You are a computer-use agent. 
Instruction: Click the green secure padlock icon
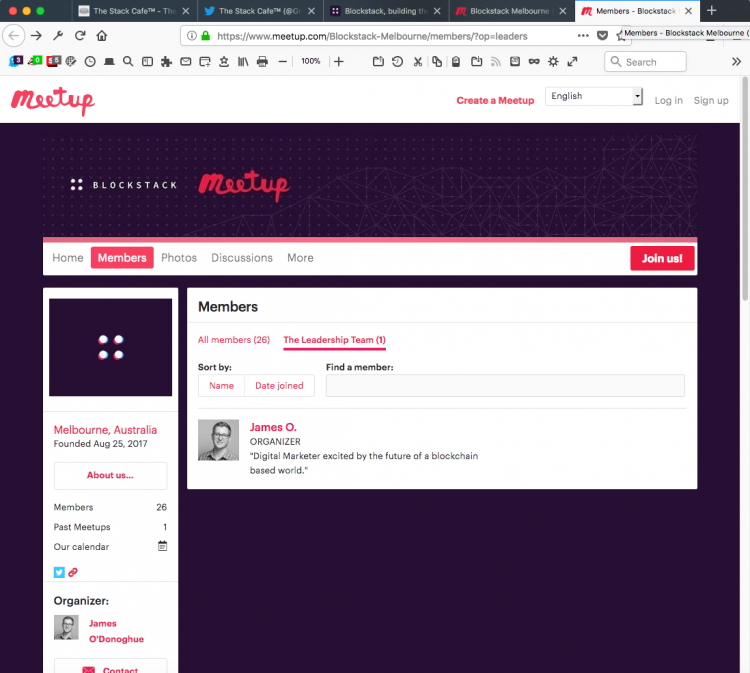point(206,36)
